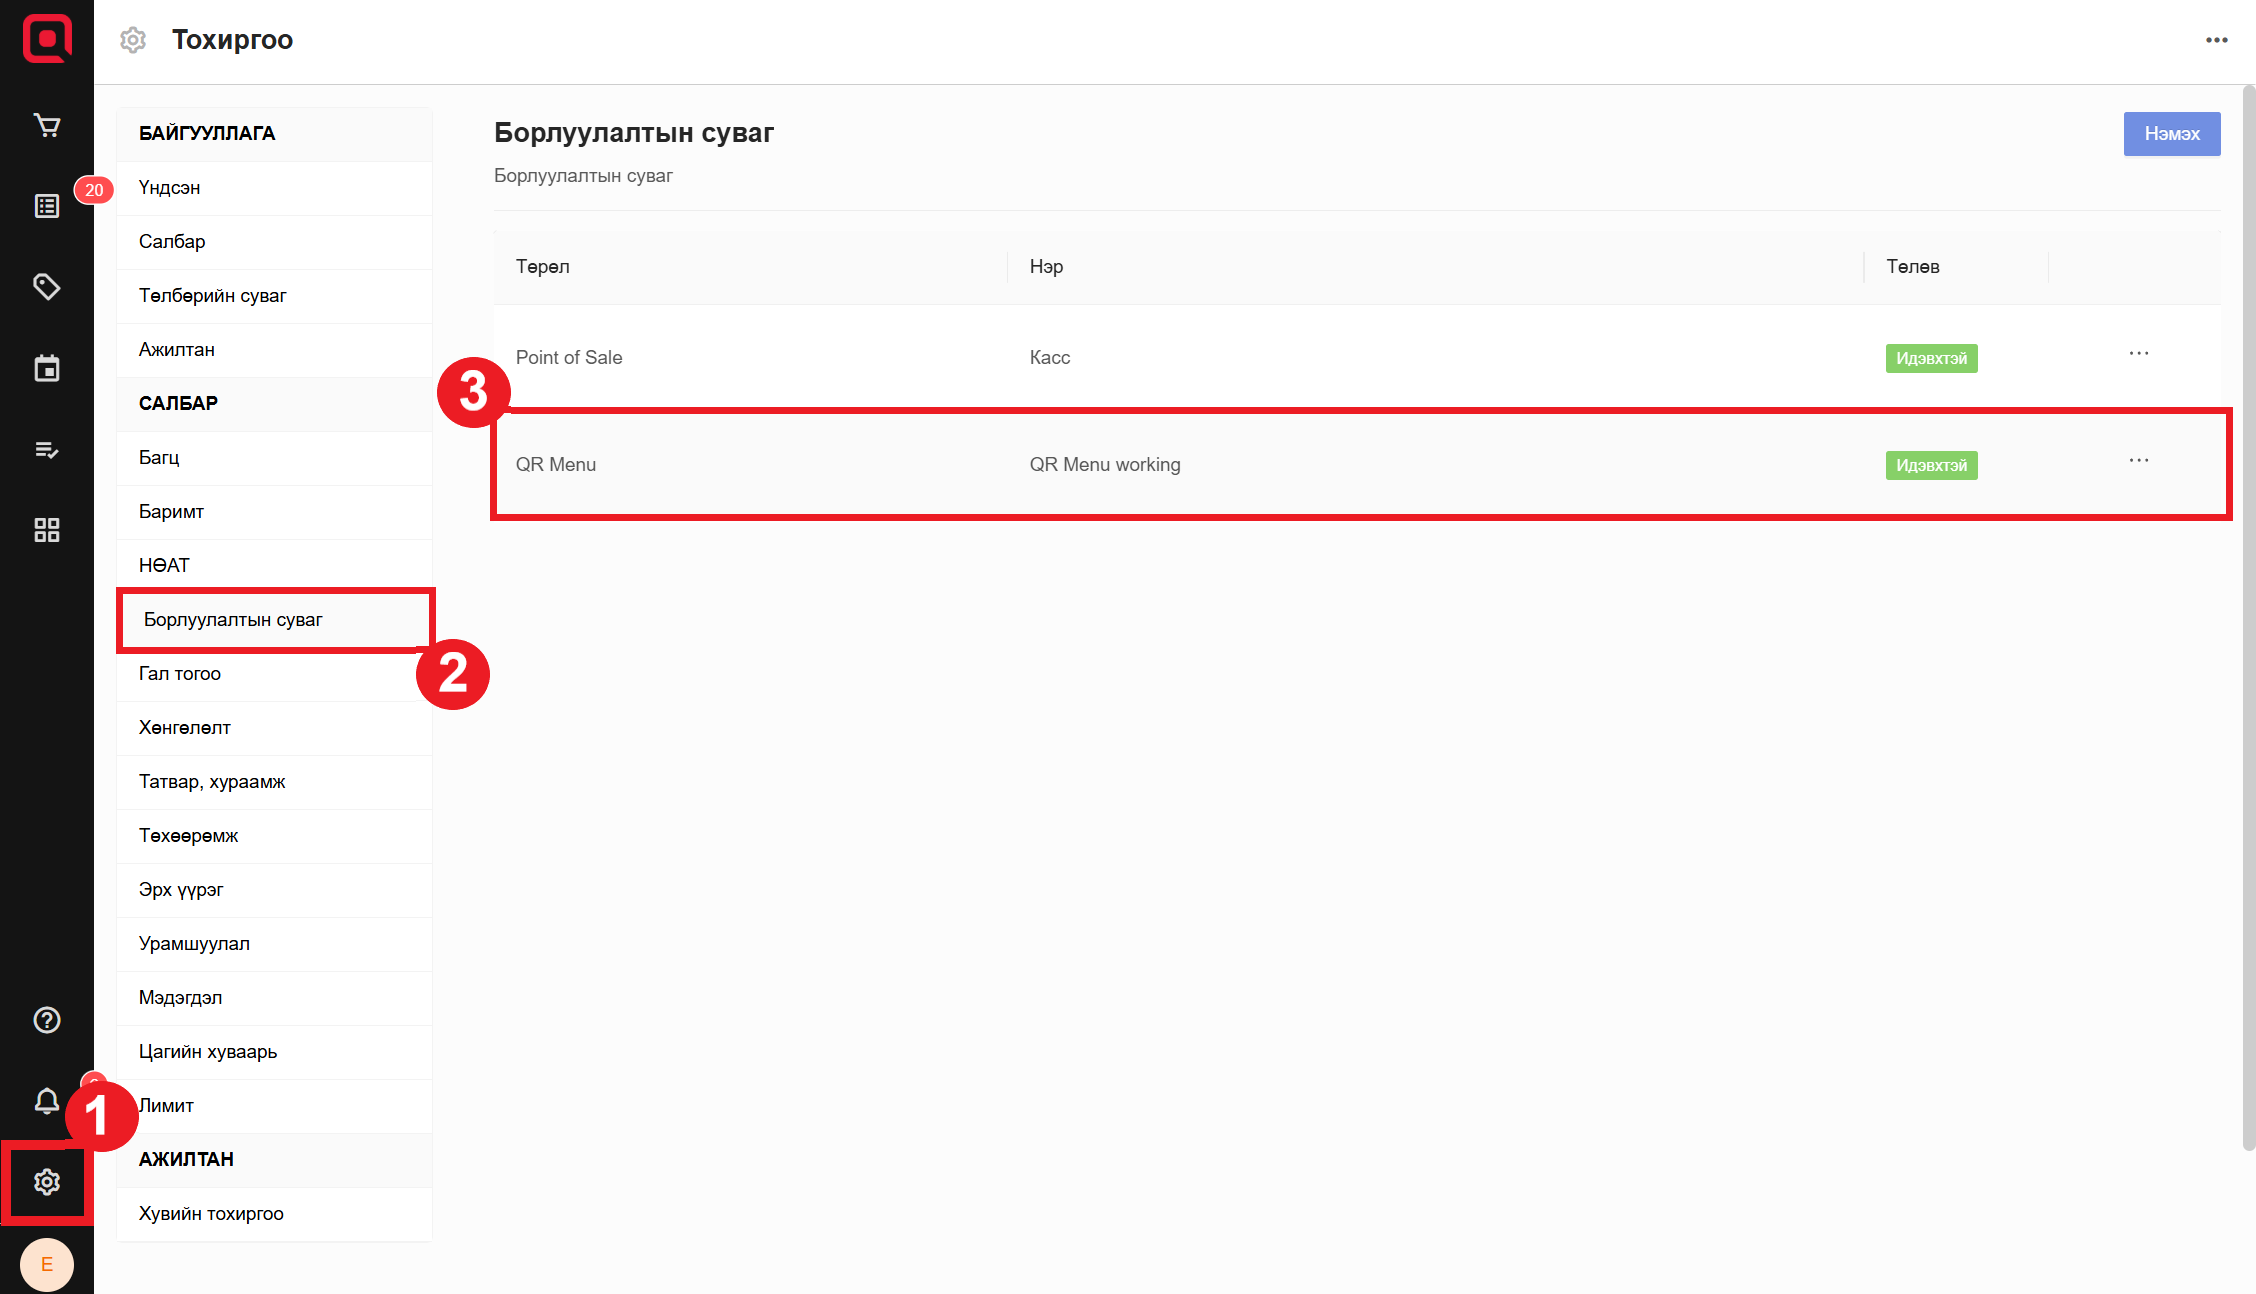Open the three-dot menu for Point of Sale row
Screen dimensions: 2256x1294
coord(2139,354)
